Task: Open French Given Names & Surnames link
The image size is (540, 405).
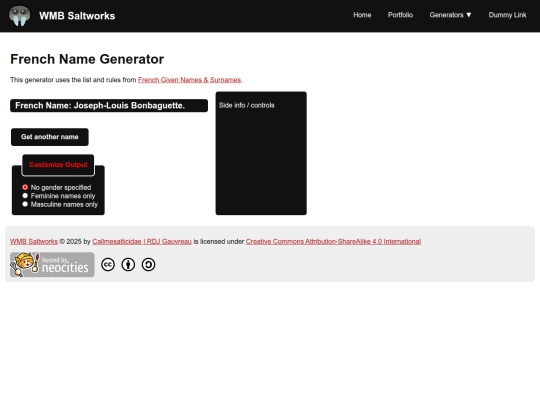Action: coord(189,80)
